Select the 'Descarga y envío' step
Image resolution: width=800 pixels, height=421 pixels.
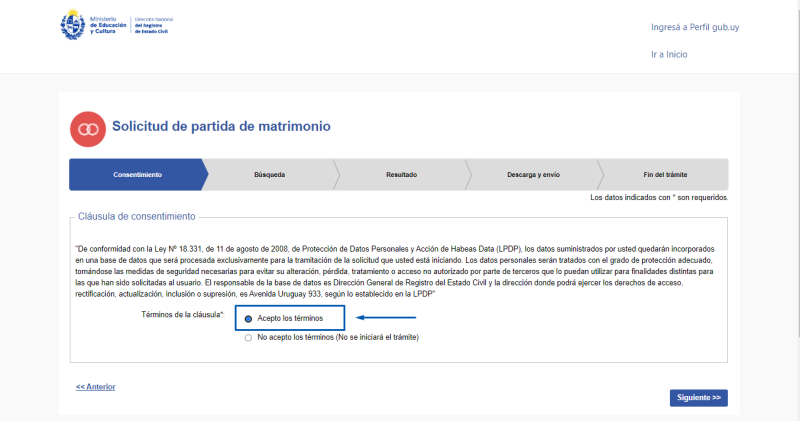pos(533,175)
